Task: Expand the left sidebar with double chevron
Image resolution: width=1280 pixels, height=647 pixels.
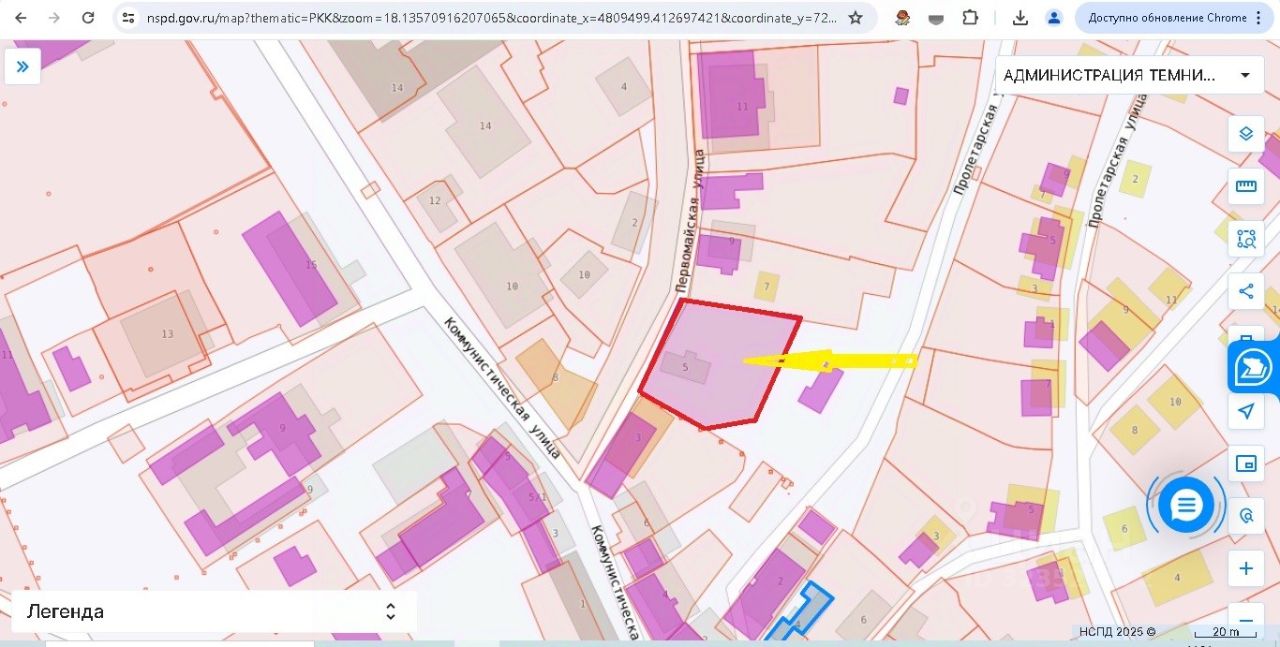Action: click(x=22, y=66)
